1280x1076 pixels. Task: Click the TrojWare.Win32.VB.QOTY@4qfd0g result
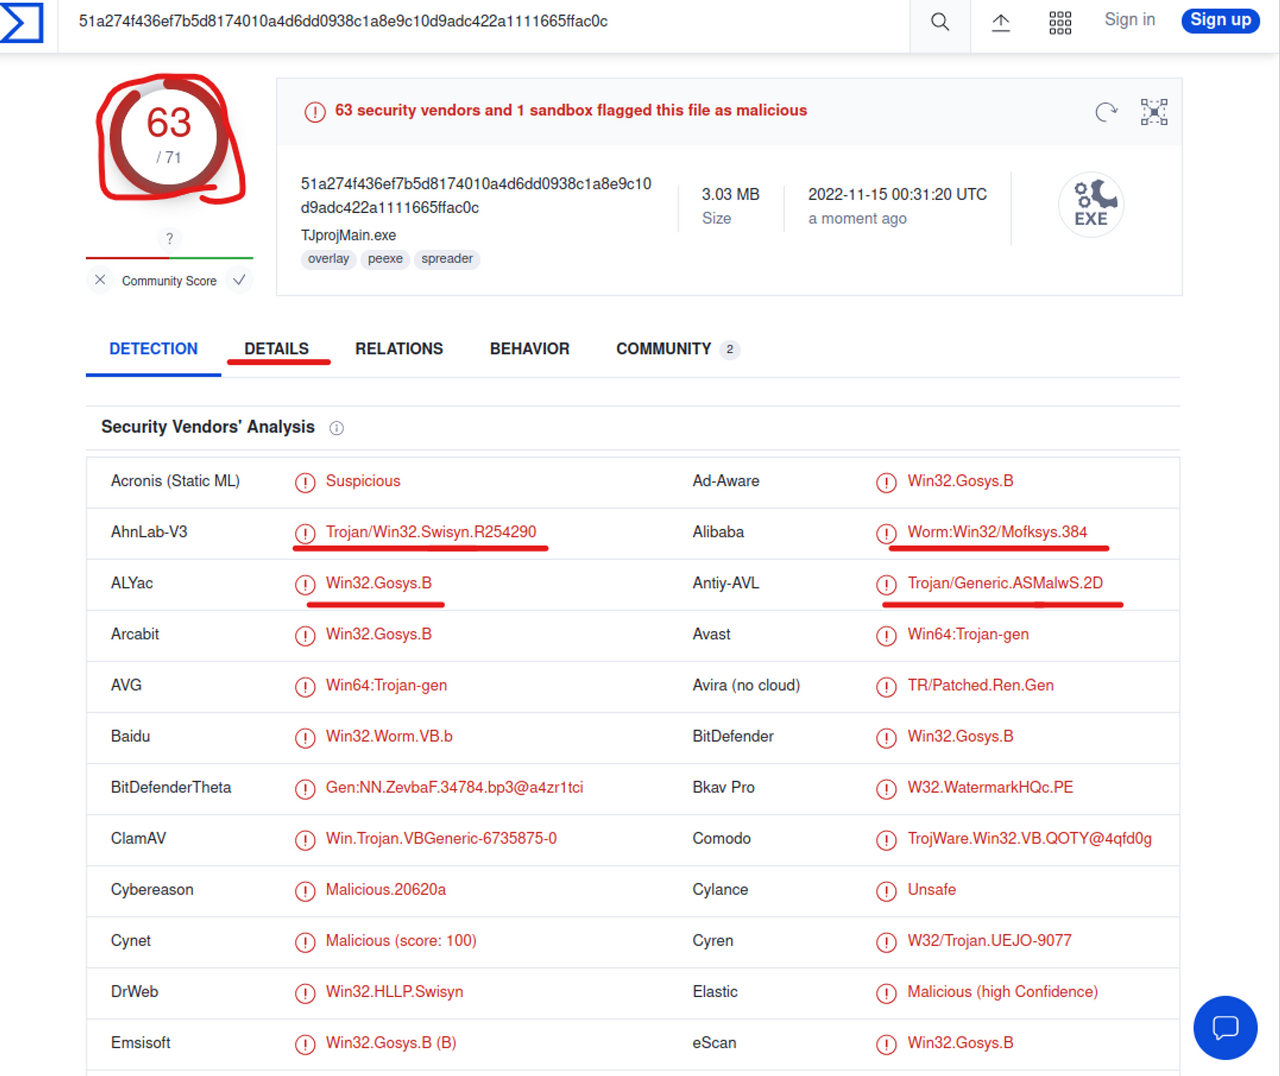[x=1030, y=838]
